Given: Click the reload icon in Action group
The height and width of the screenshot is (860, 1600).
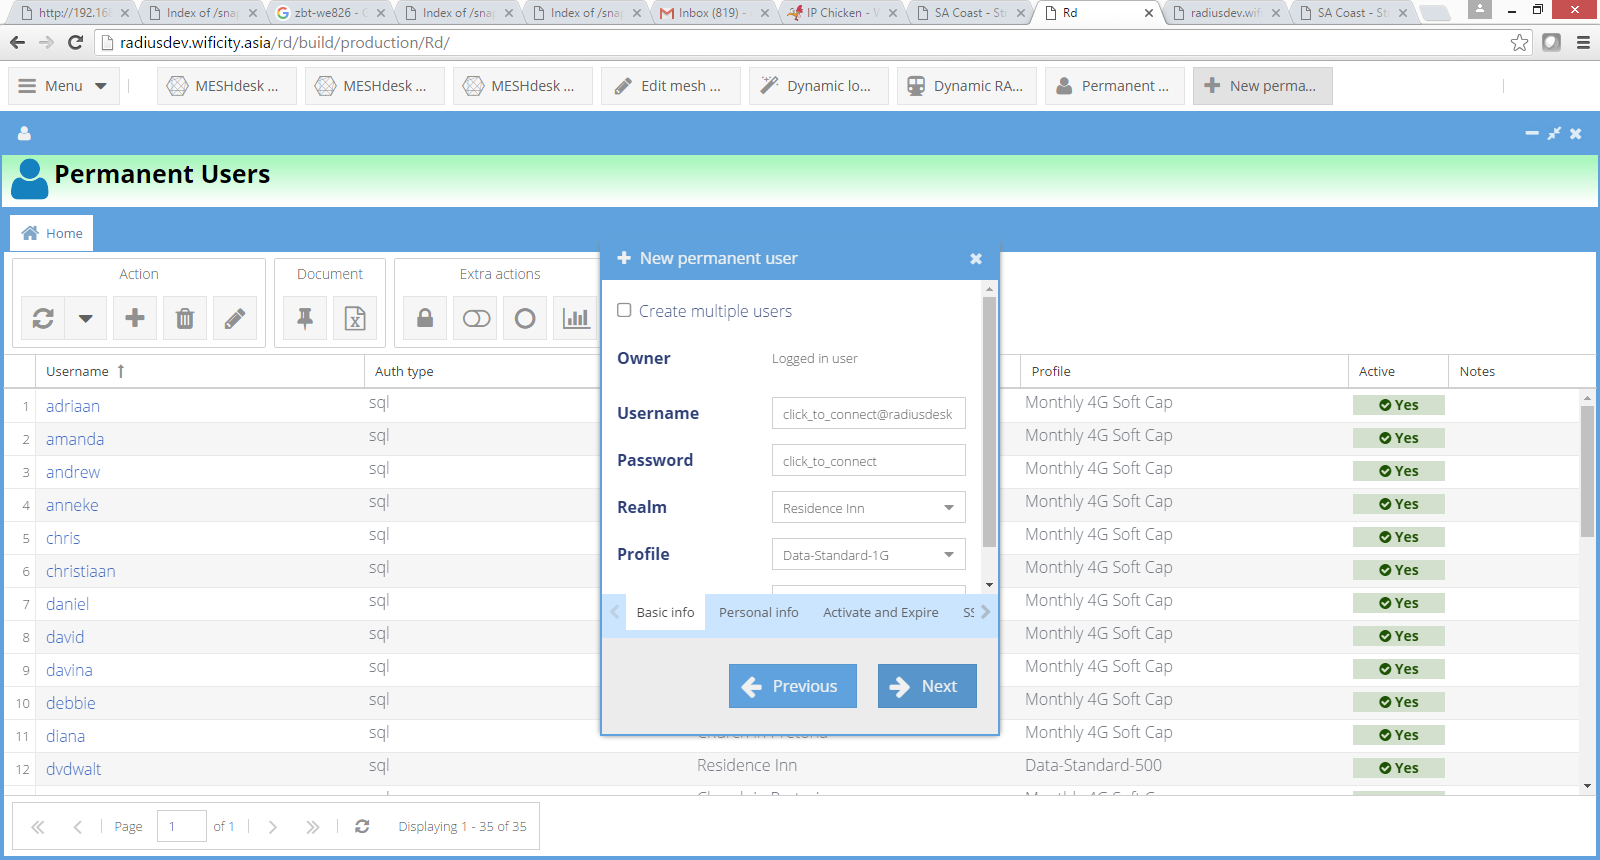Looking at the screenshot, I should click(43, 319).
